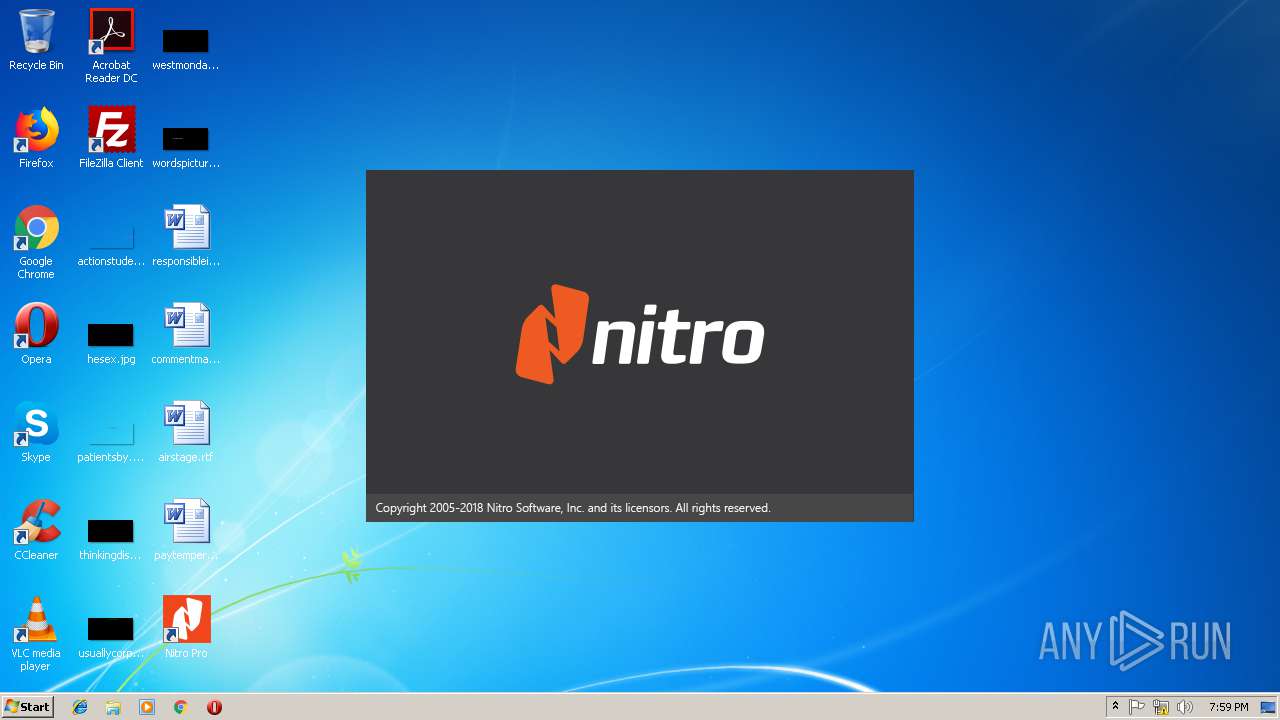The image size is (1280, 720).
Task: Open the Windows Start menu
Action: coord(28,706)
